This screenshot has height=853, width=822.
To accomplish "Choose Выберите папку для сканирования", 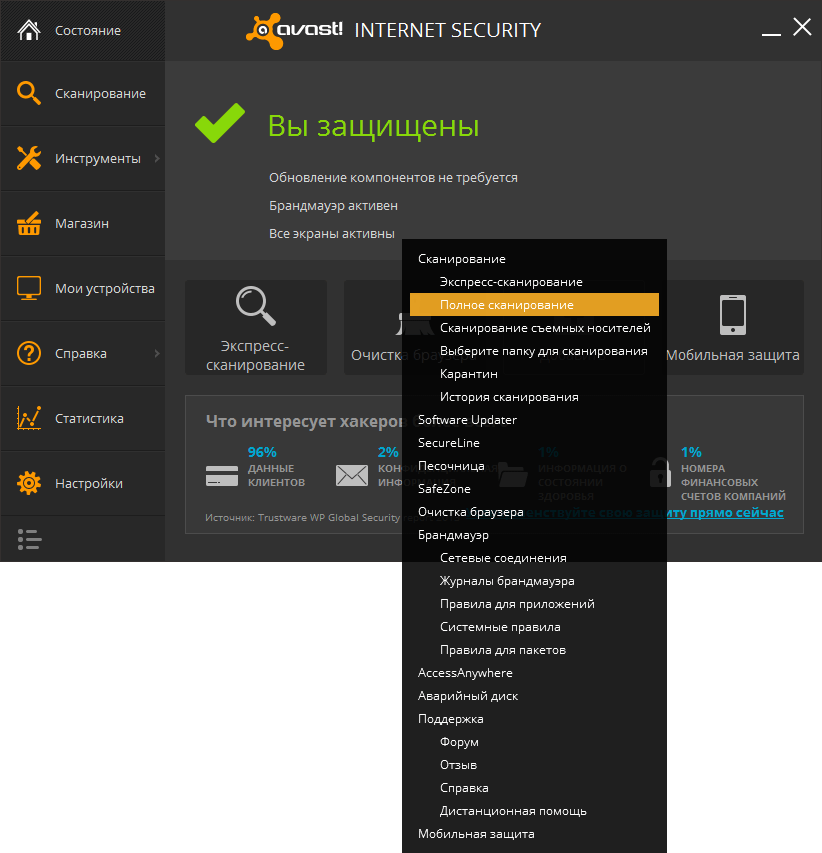I will point(534,351).
